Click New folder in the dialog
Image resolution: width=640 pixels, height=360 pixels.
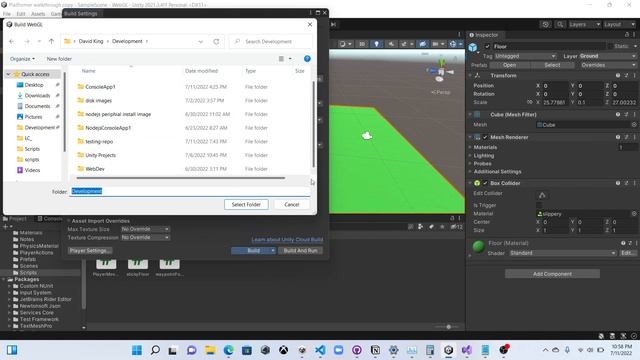click(59, 59)
